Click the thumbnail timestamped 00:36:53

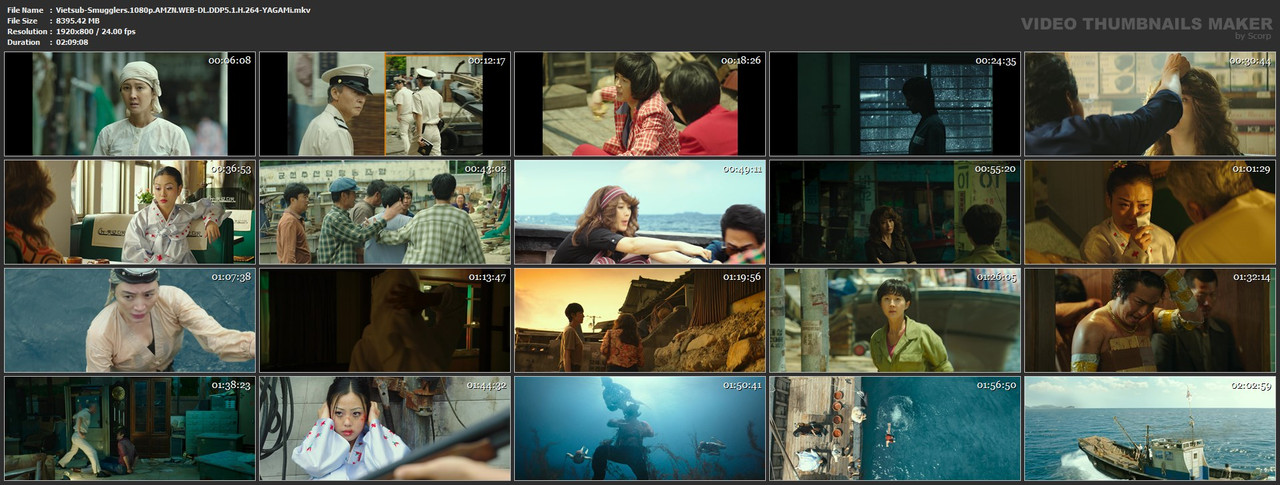tap(130, 212)
